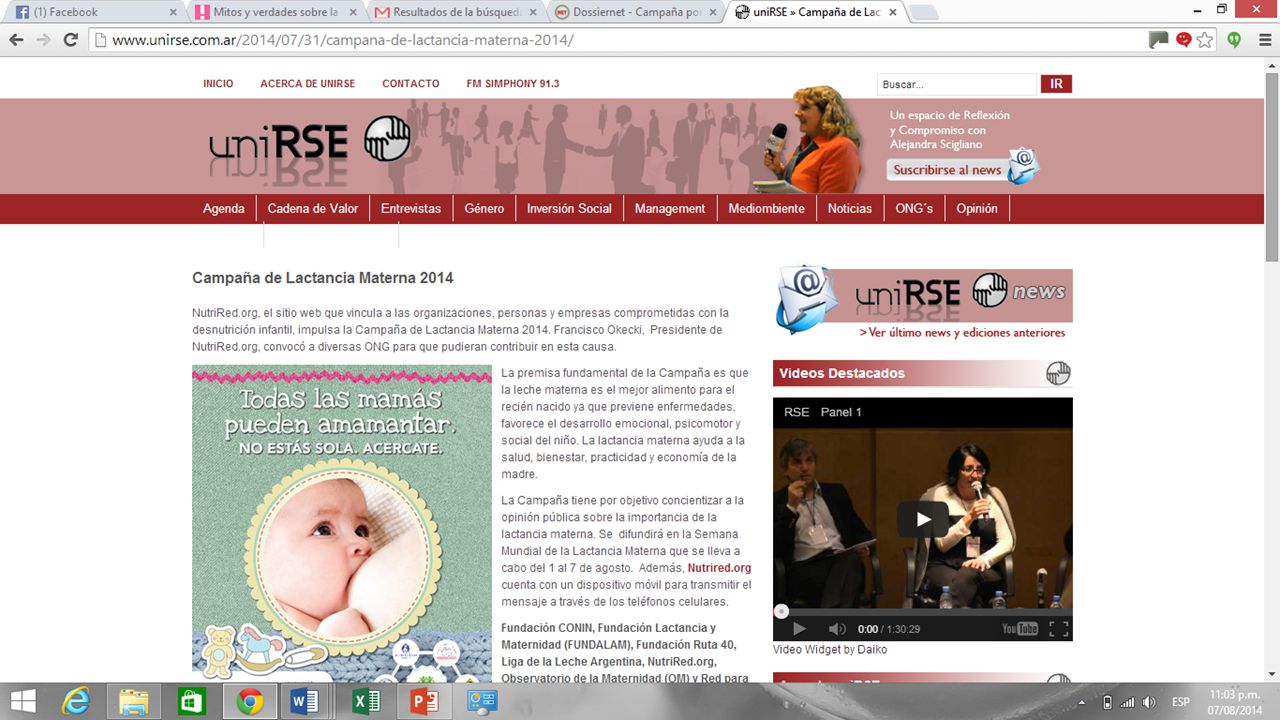Open the Noticias menu item
Image resolution: width=1280 pixels, height=720 pixels.
point(850,208)
